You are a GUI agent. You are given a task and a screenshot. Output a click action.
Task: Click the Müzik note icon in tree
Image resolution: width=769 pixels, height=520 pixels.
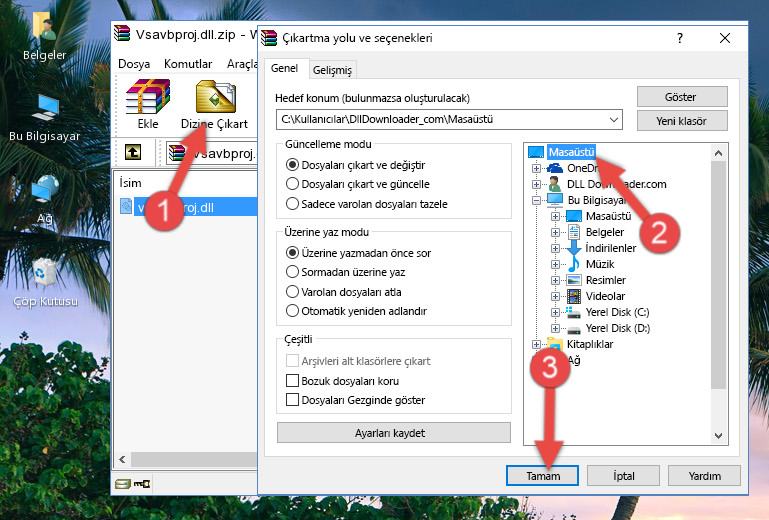click(x=573, y=264)
